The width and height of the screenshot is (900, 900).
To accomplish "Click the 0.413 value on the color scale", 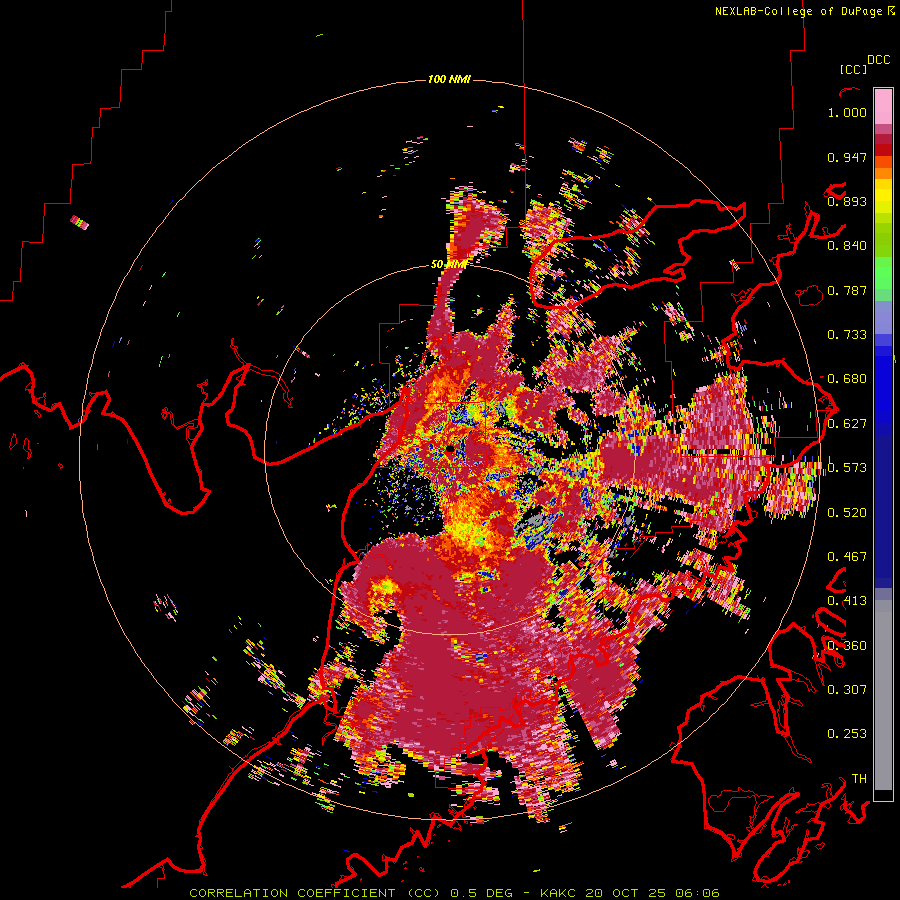I will 847,601.
